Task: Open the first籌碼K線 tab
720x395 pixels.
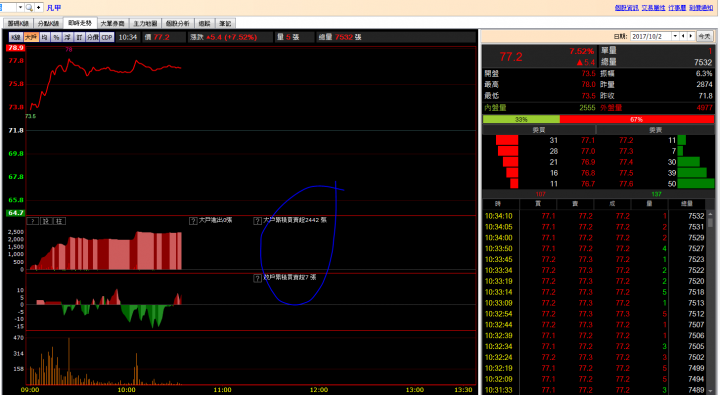Action: tap(18, 23)
